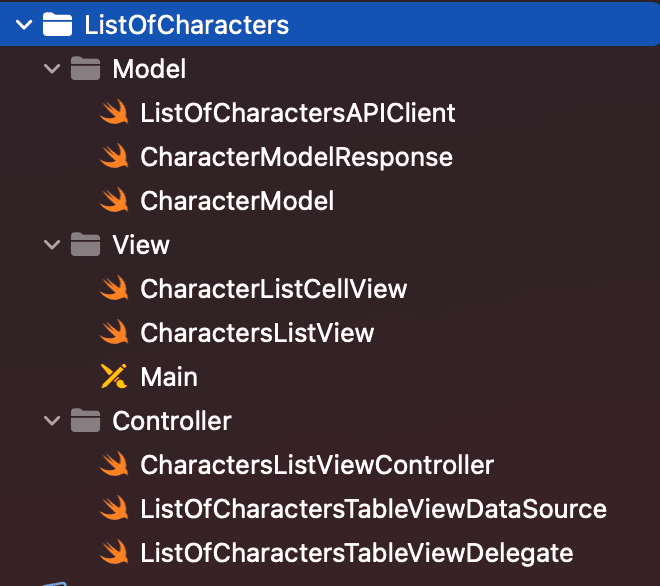This screenshot has width=660, height=586.
Task: Select the Controller group label
Action: (x=172, y=421)
